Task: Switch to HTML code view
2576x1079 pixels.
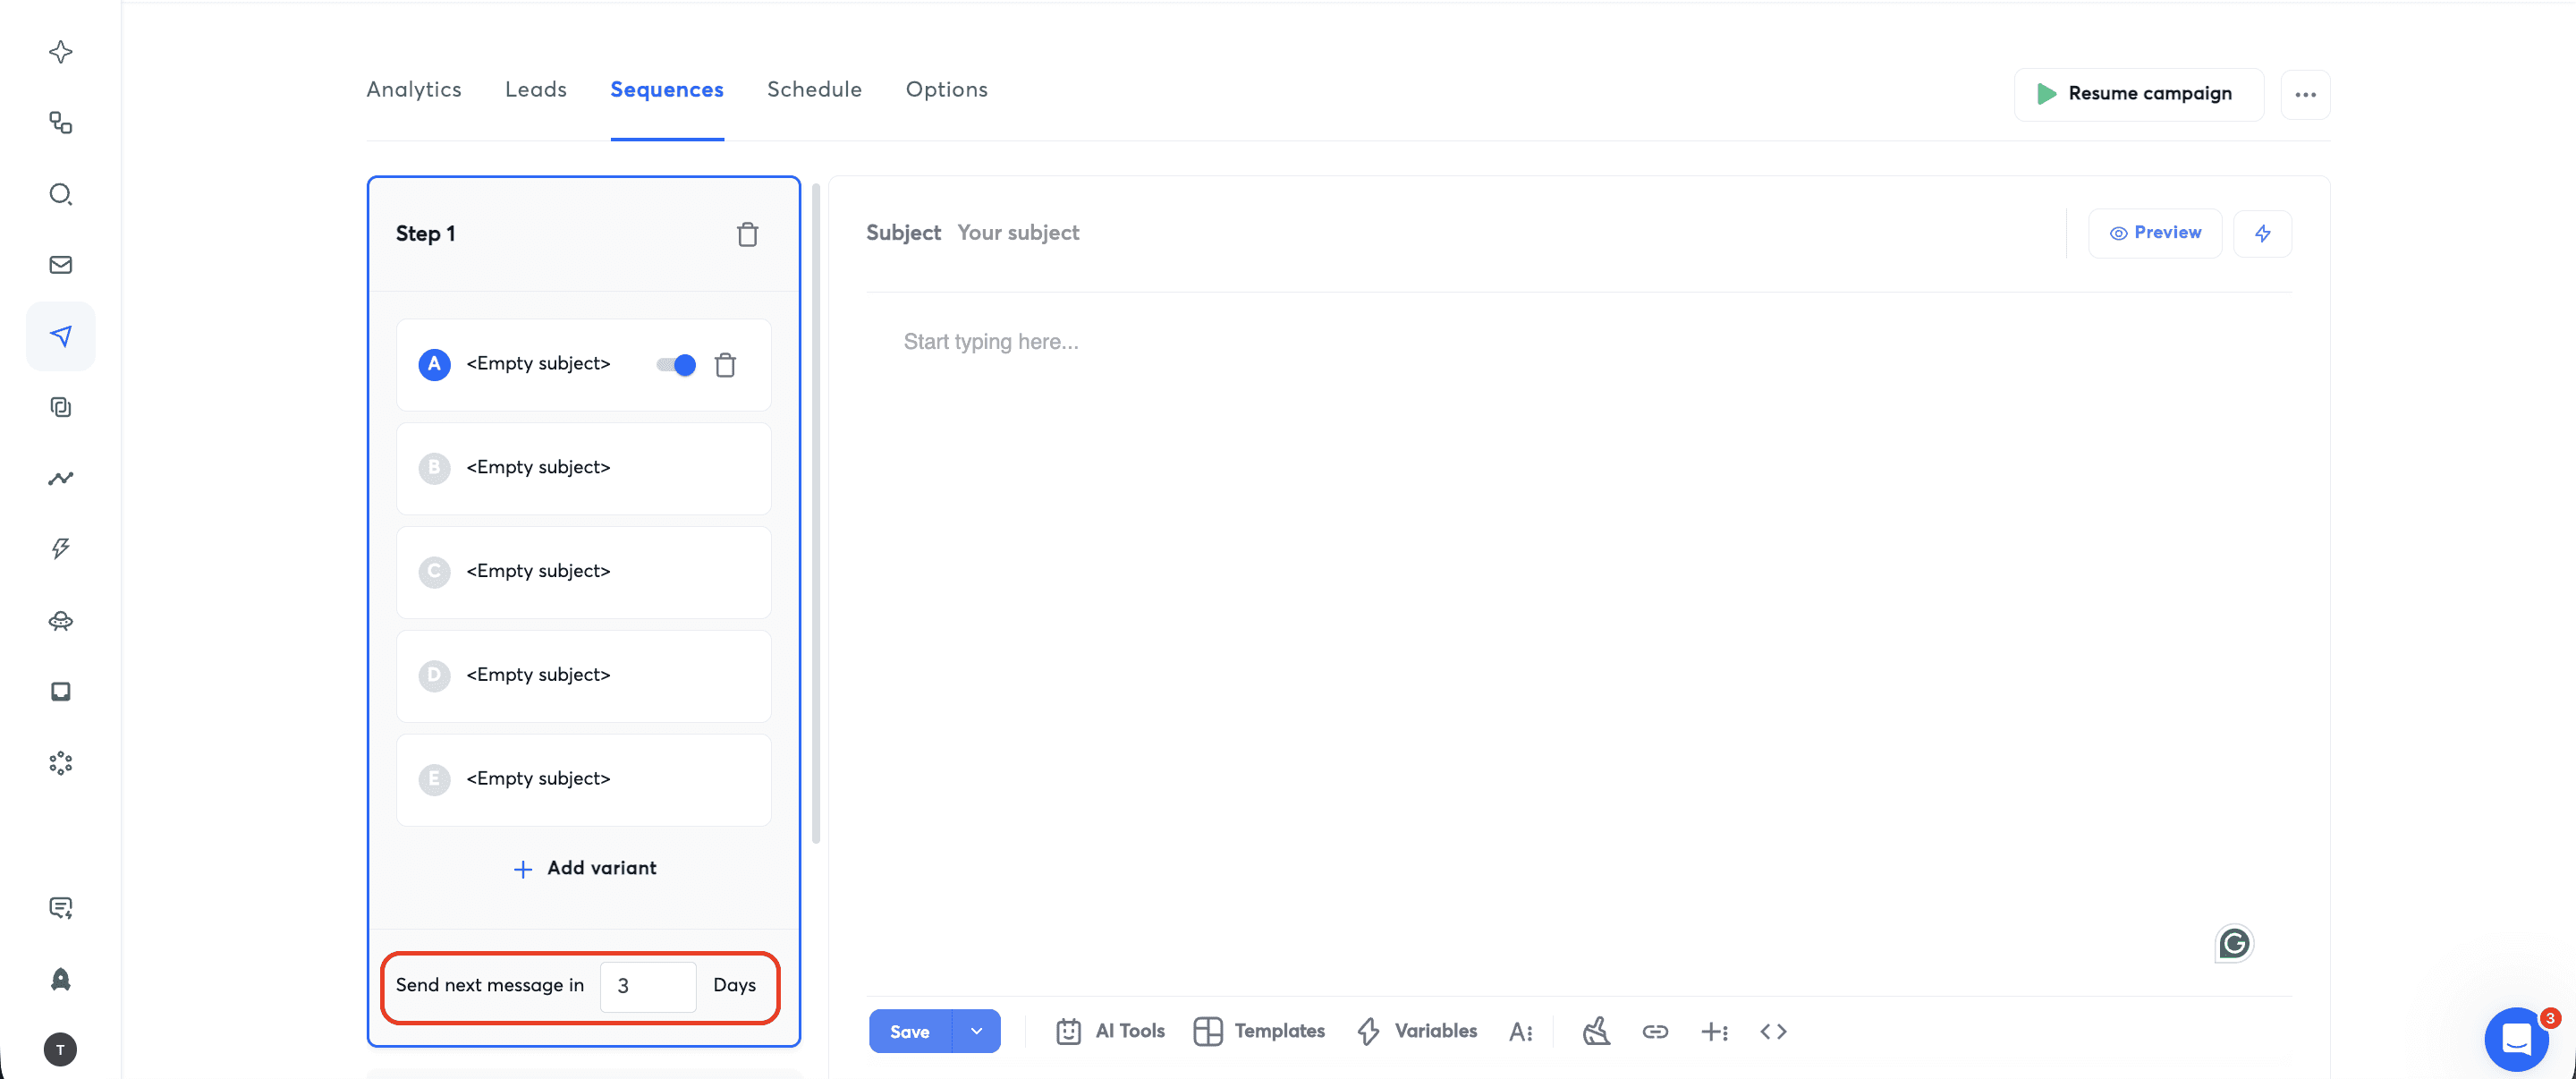Action: click(x=1773, y=1031)
